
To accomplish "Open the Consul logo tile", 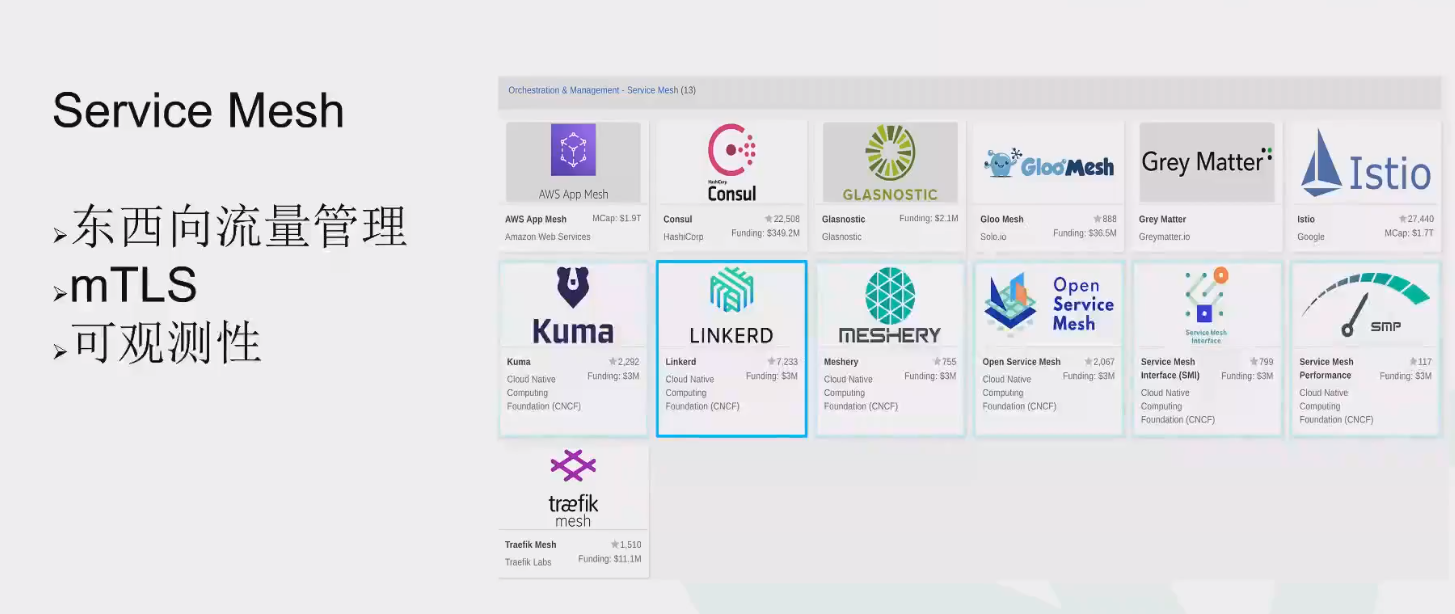I will coord(732,162).
